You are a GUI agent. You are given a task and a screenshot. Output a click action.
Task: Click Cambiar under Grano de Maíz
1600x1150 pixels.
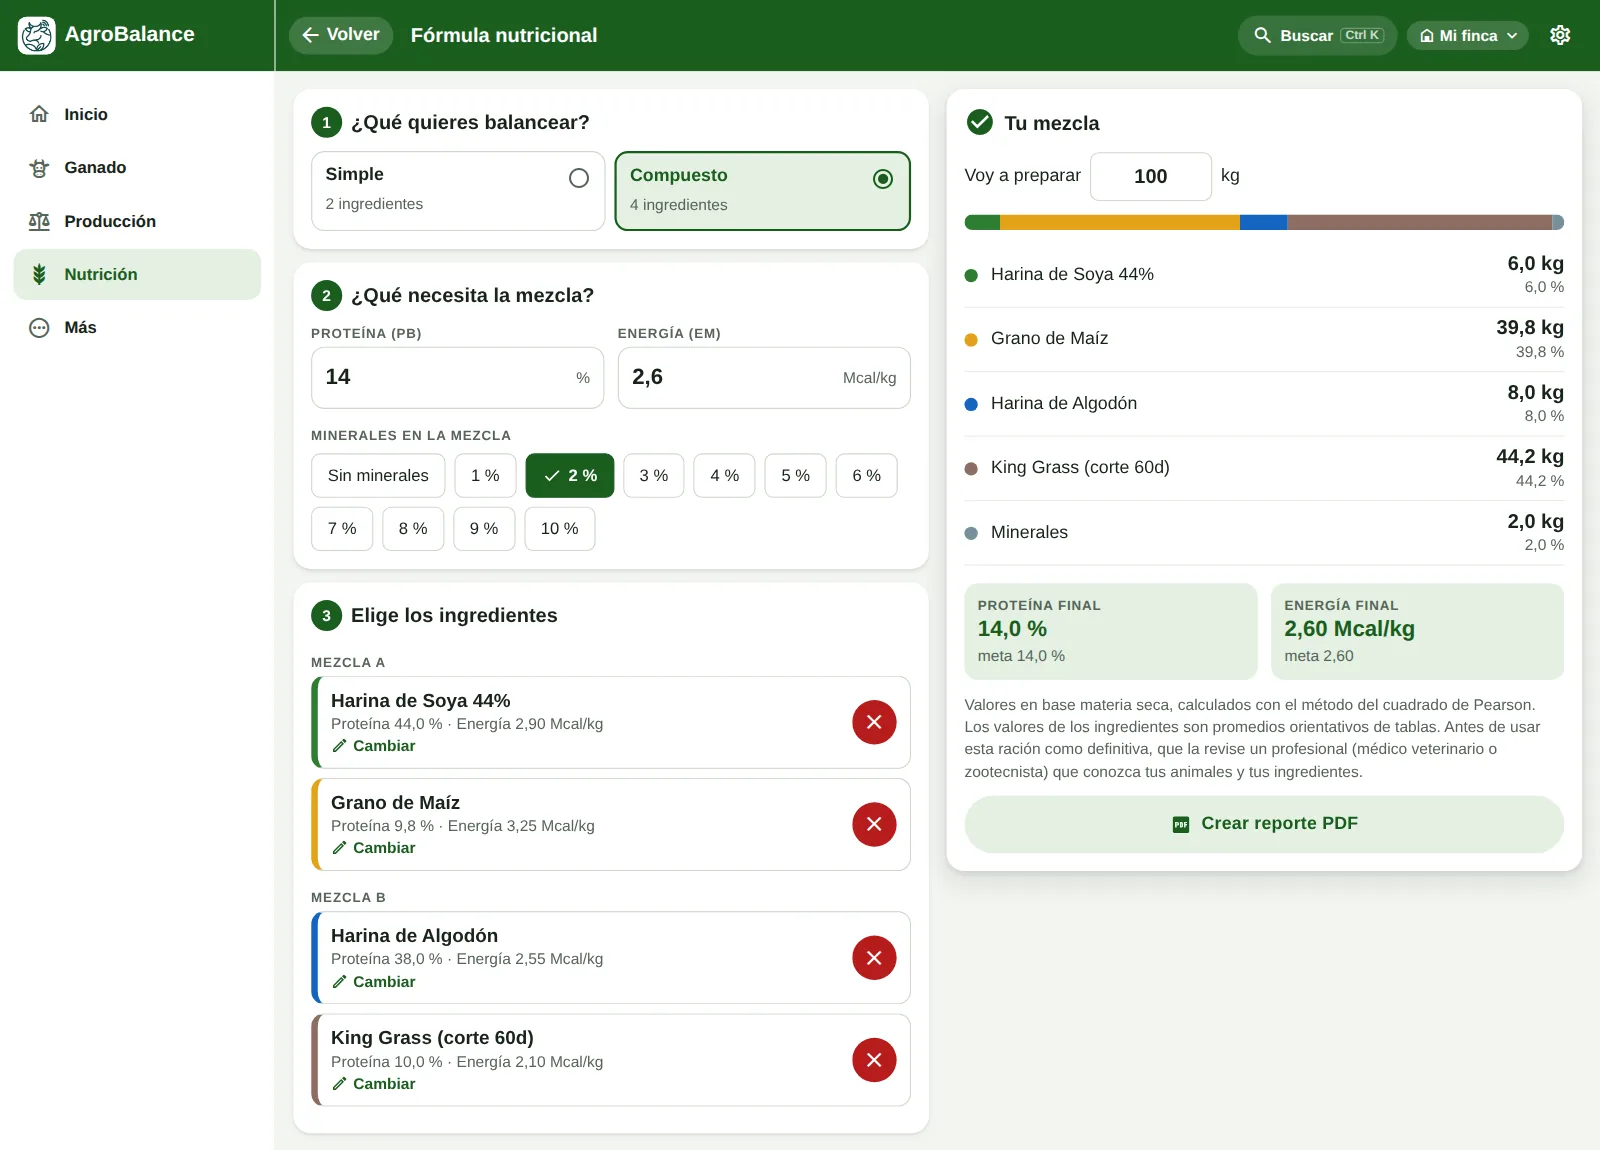click(x=373, y=848)
